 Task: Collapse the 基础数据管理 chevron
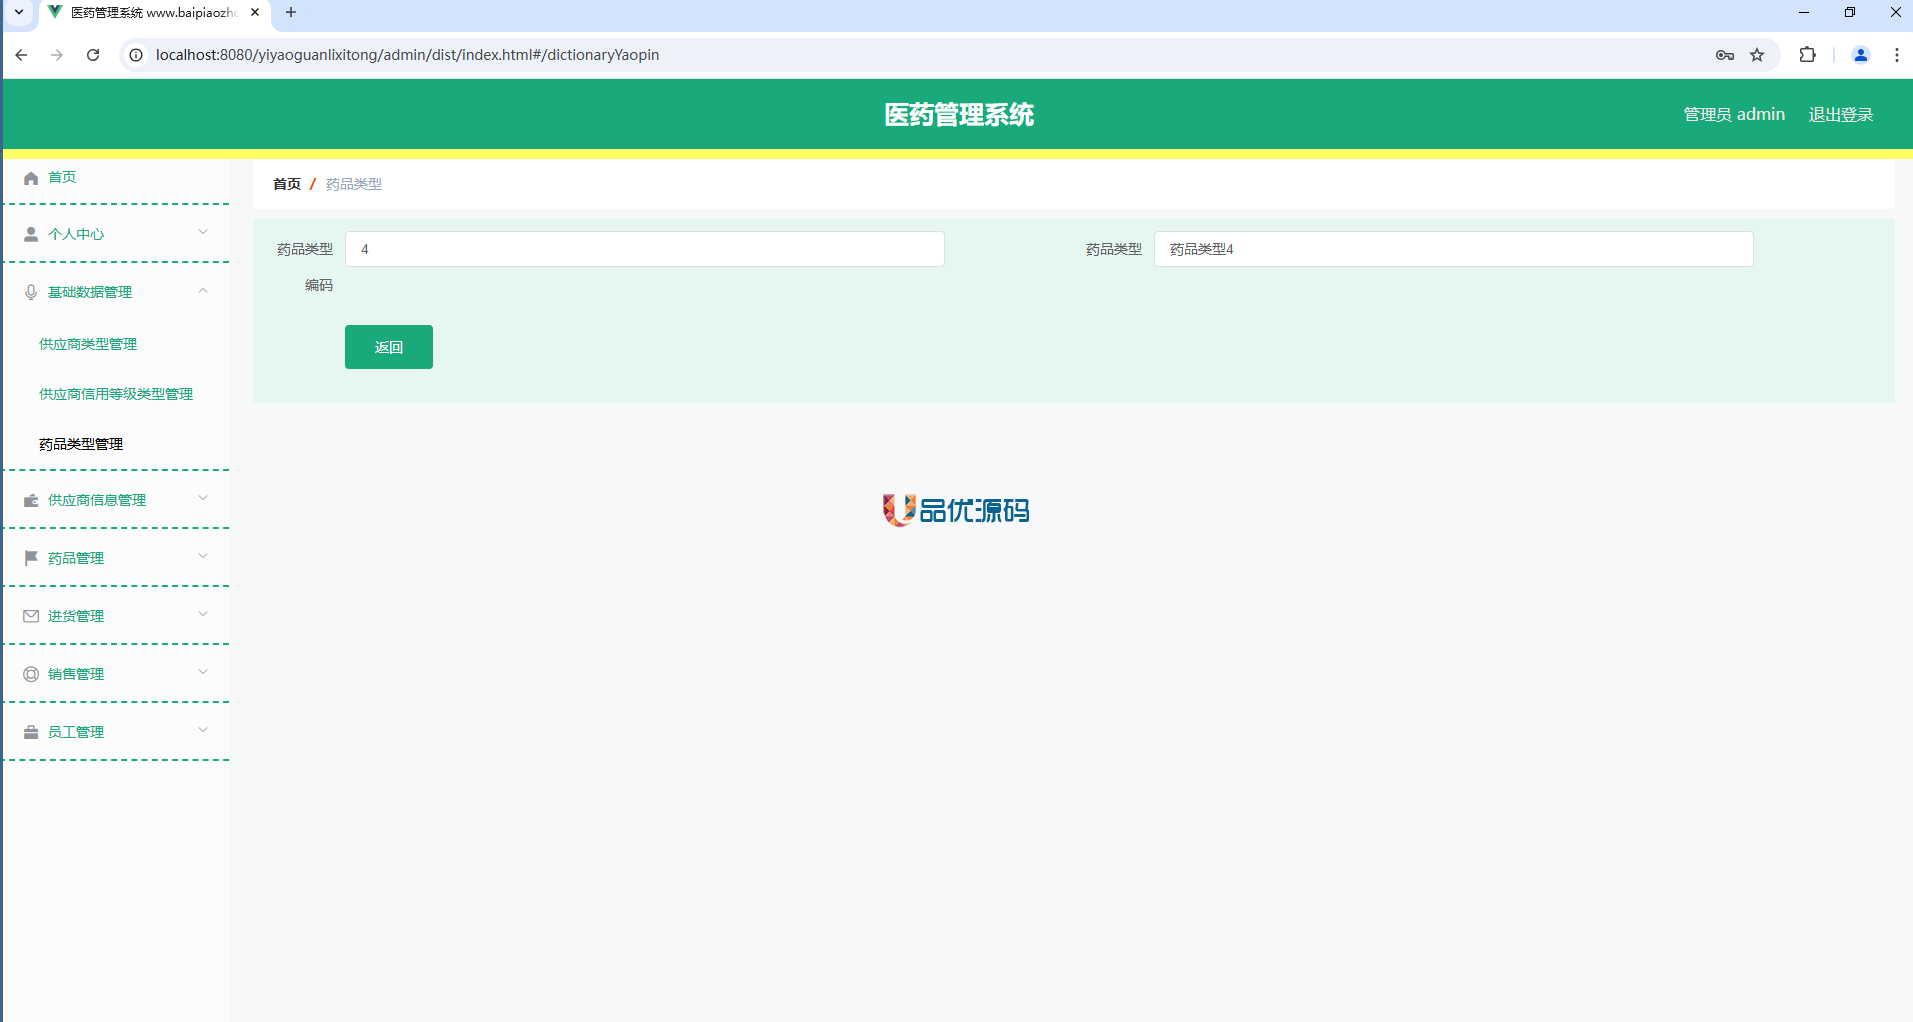click(x=203, y=291)
